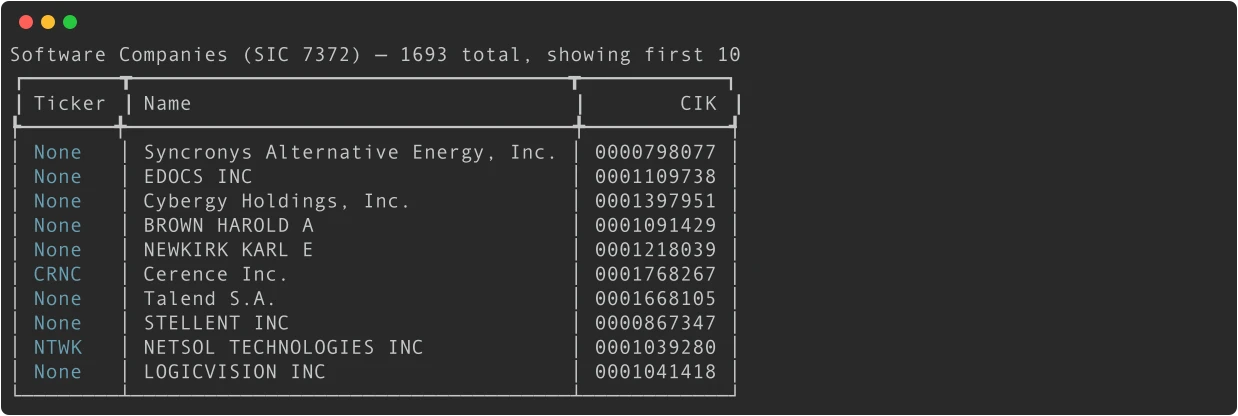The image size is (1238, 416).
Task: Select BROWN HAROLD A name
Action: pyautogui.click(x=228, y=225)
